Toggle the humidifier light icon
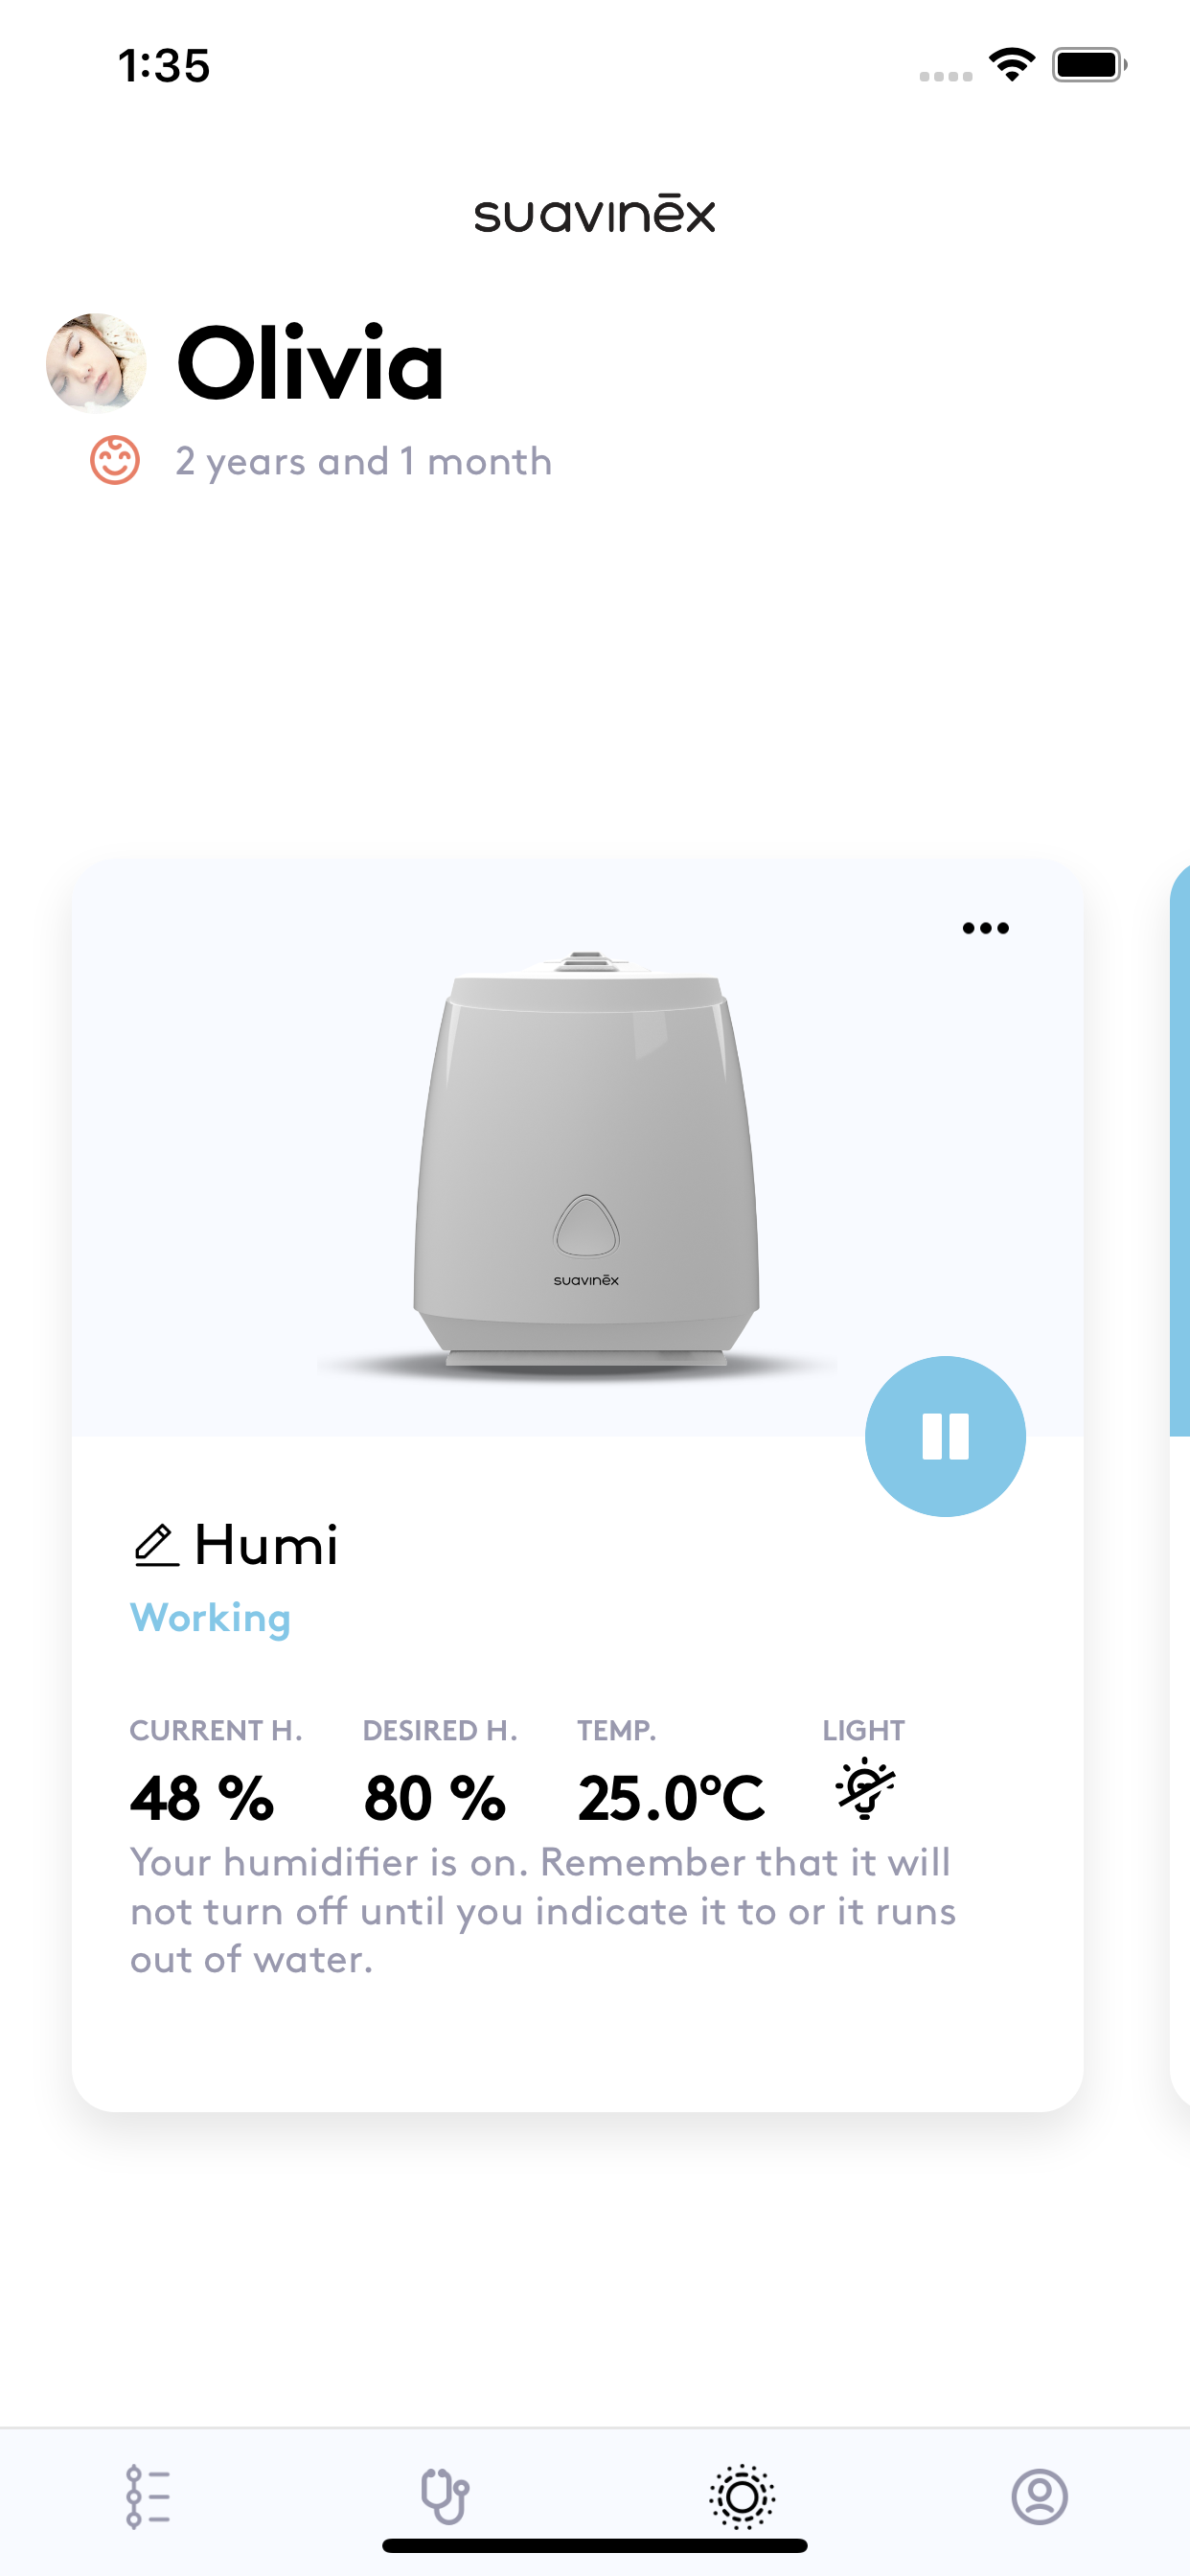The width and height of the screenshot is (1190, 2576). pos(865,1788)
